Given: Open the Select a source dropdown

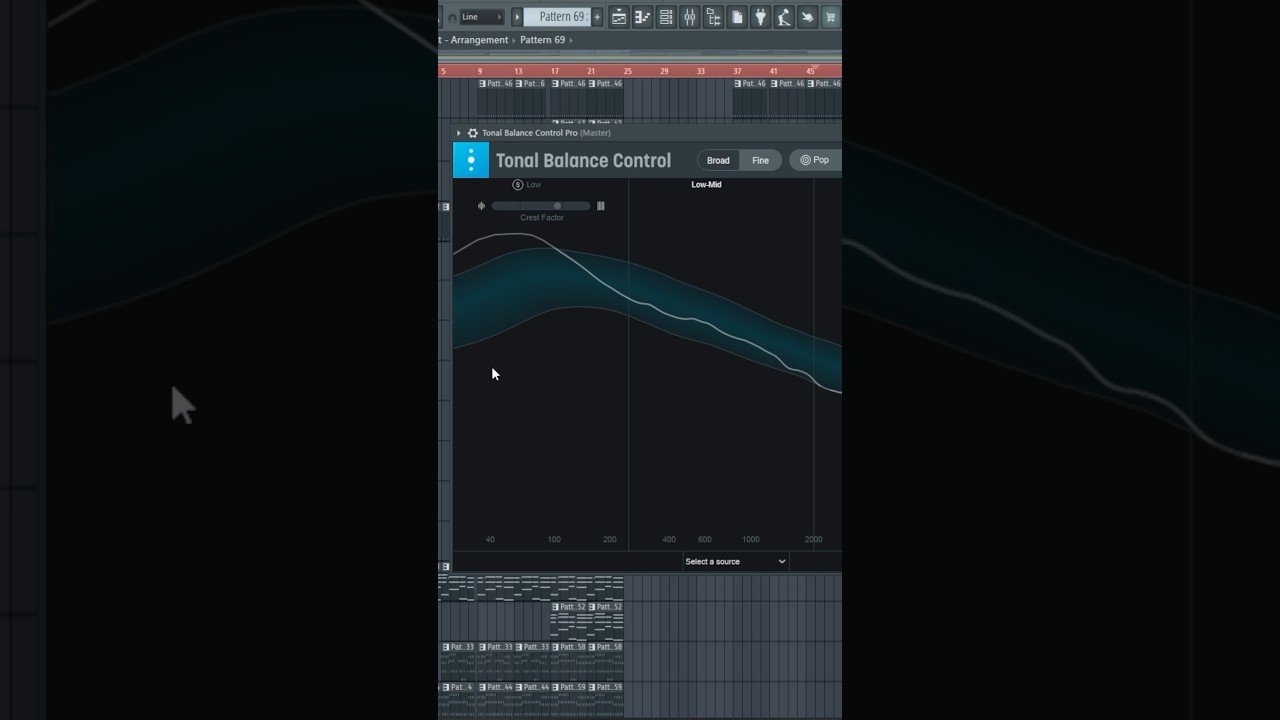Looking at the screenshot, I should tap(735, 561).
